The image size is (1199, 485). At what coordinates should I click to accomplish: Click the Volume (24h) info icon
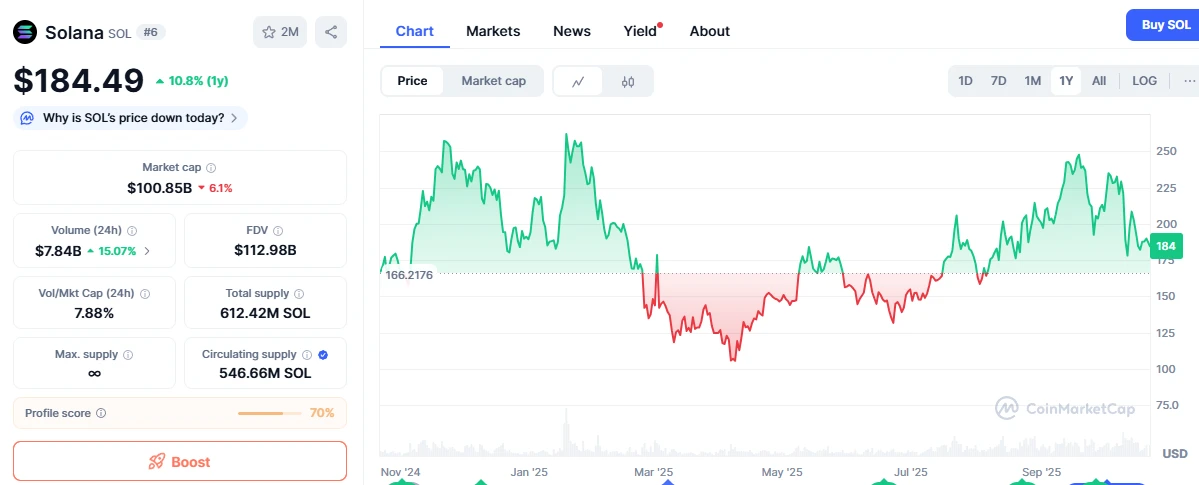tap(132, 231)
